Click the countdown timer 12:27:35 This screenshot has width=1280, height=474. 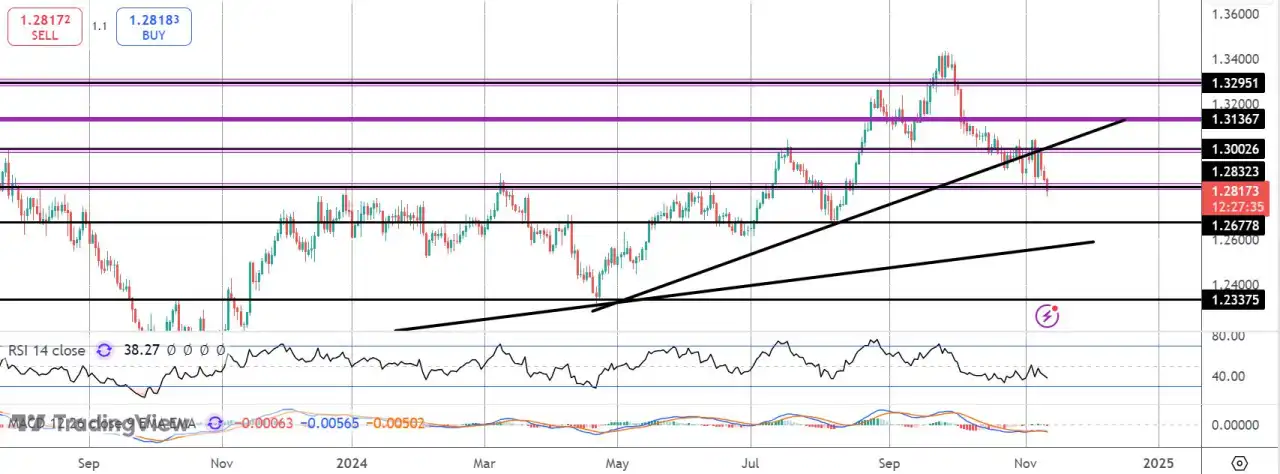coord(1239,206)
